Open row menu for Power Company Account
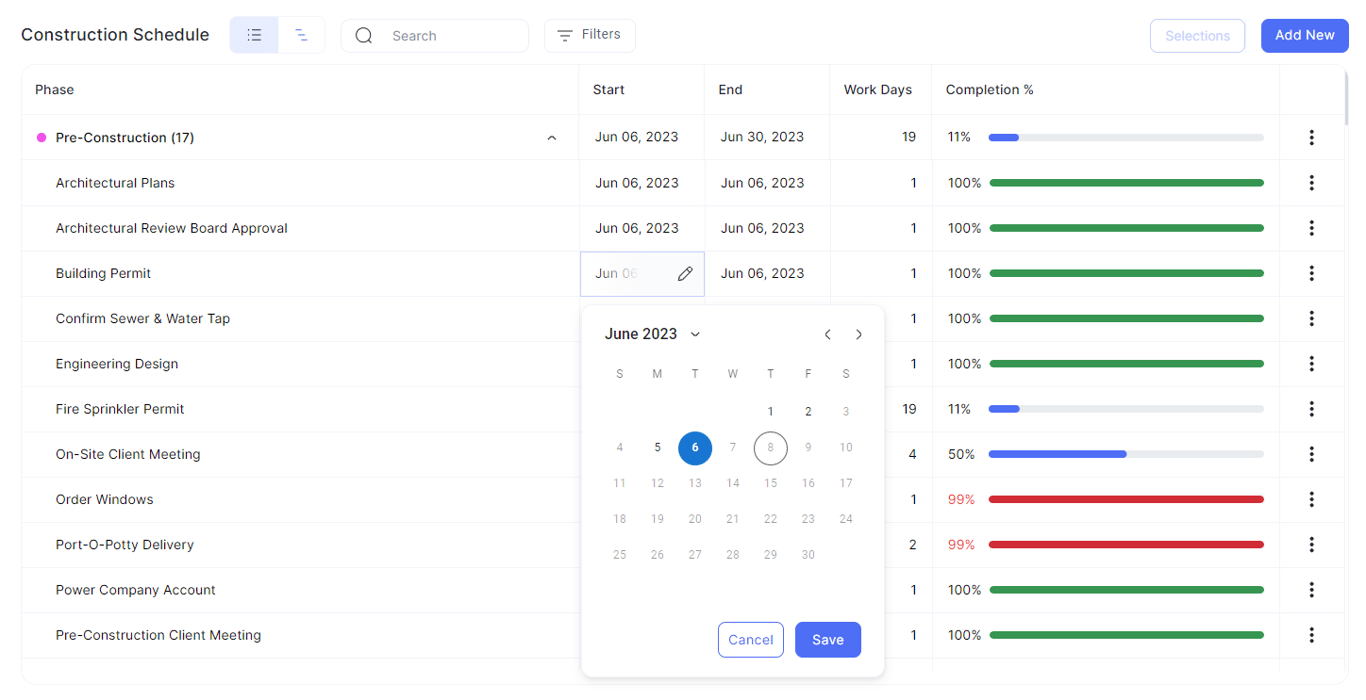This screenshot has width=1366, height=700. [x=1311, y=590]
